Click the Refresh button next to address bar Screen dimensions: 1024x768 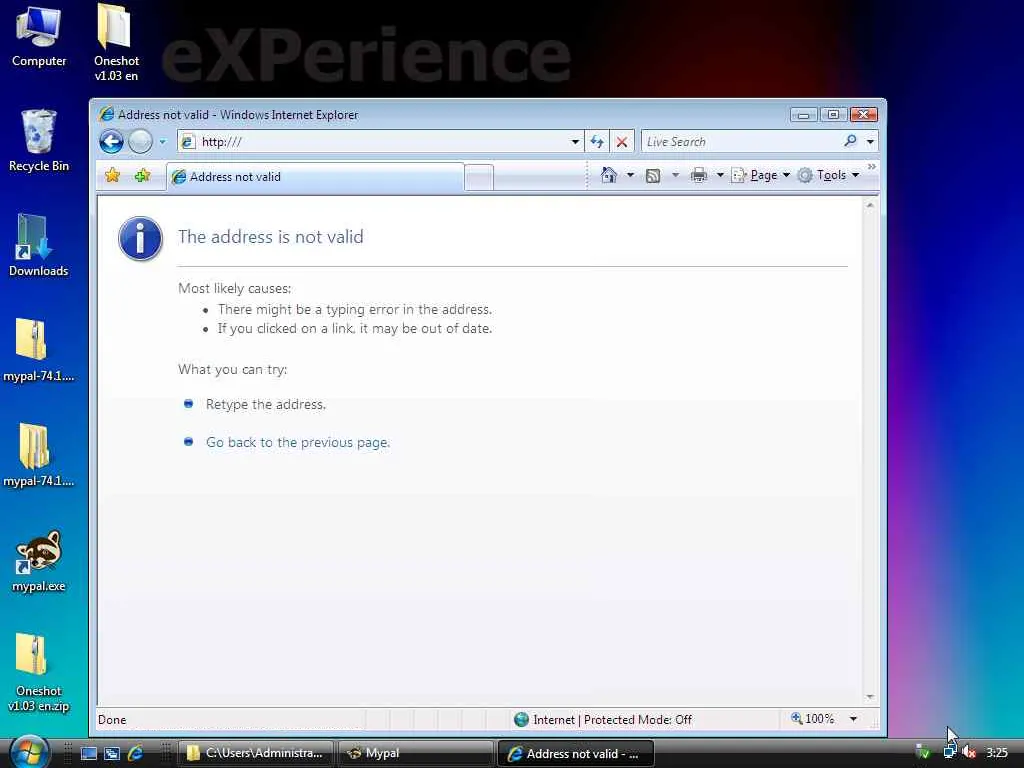tap(597, 142)
